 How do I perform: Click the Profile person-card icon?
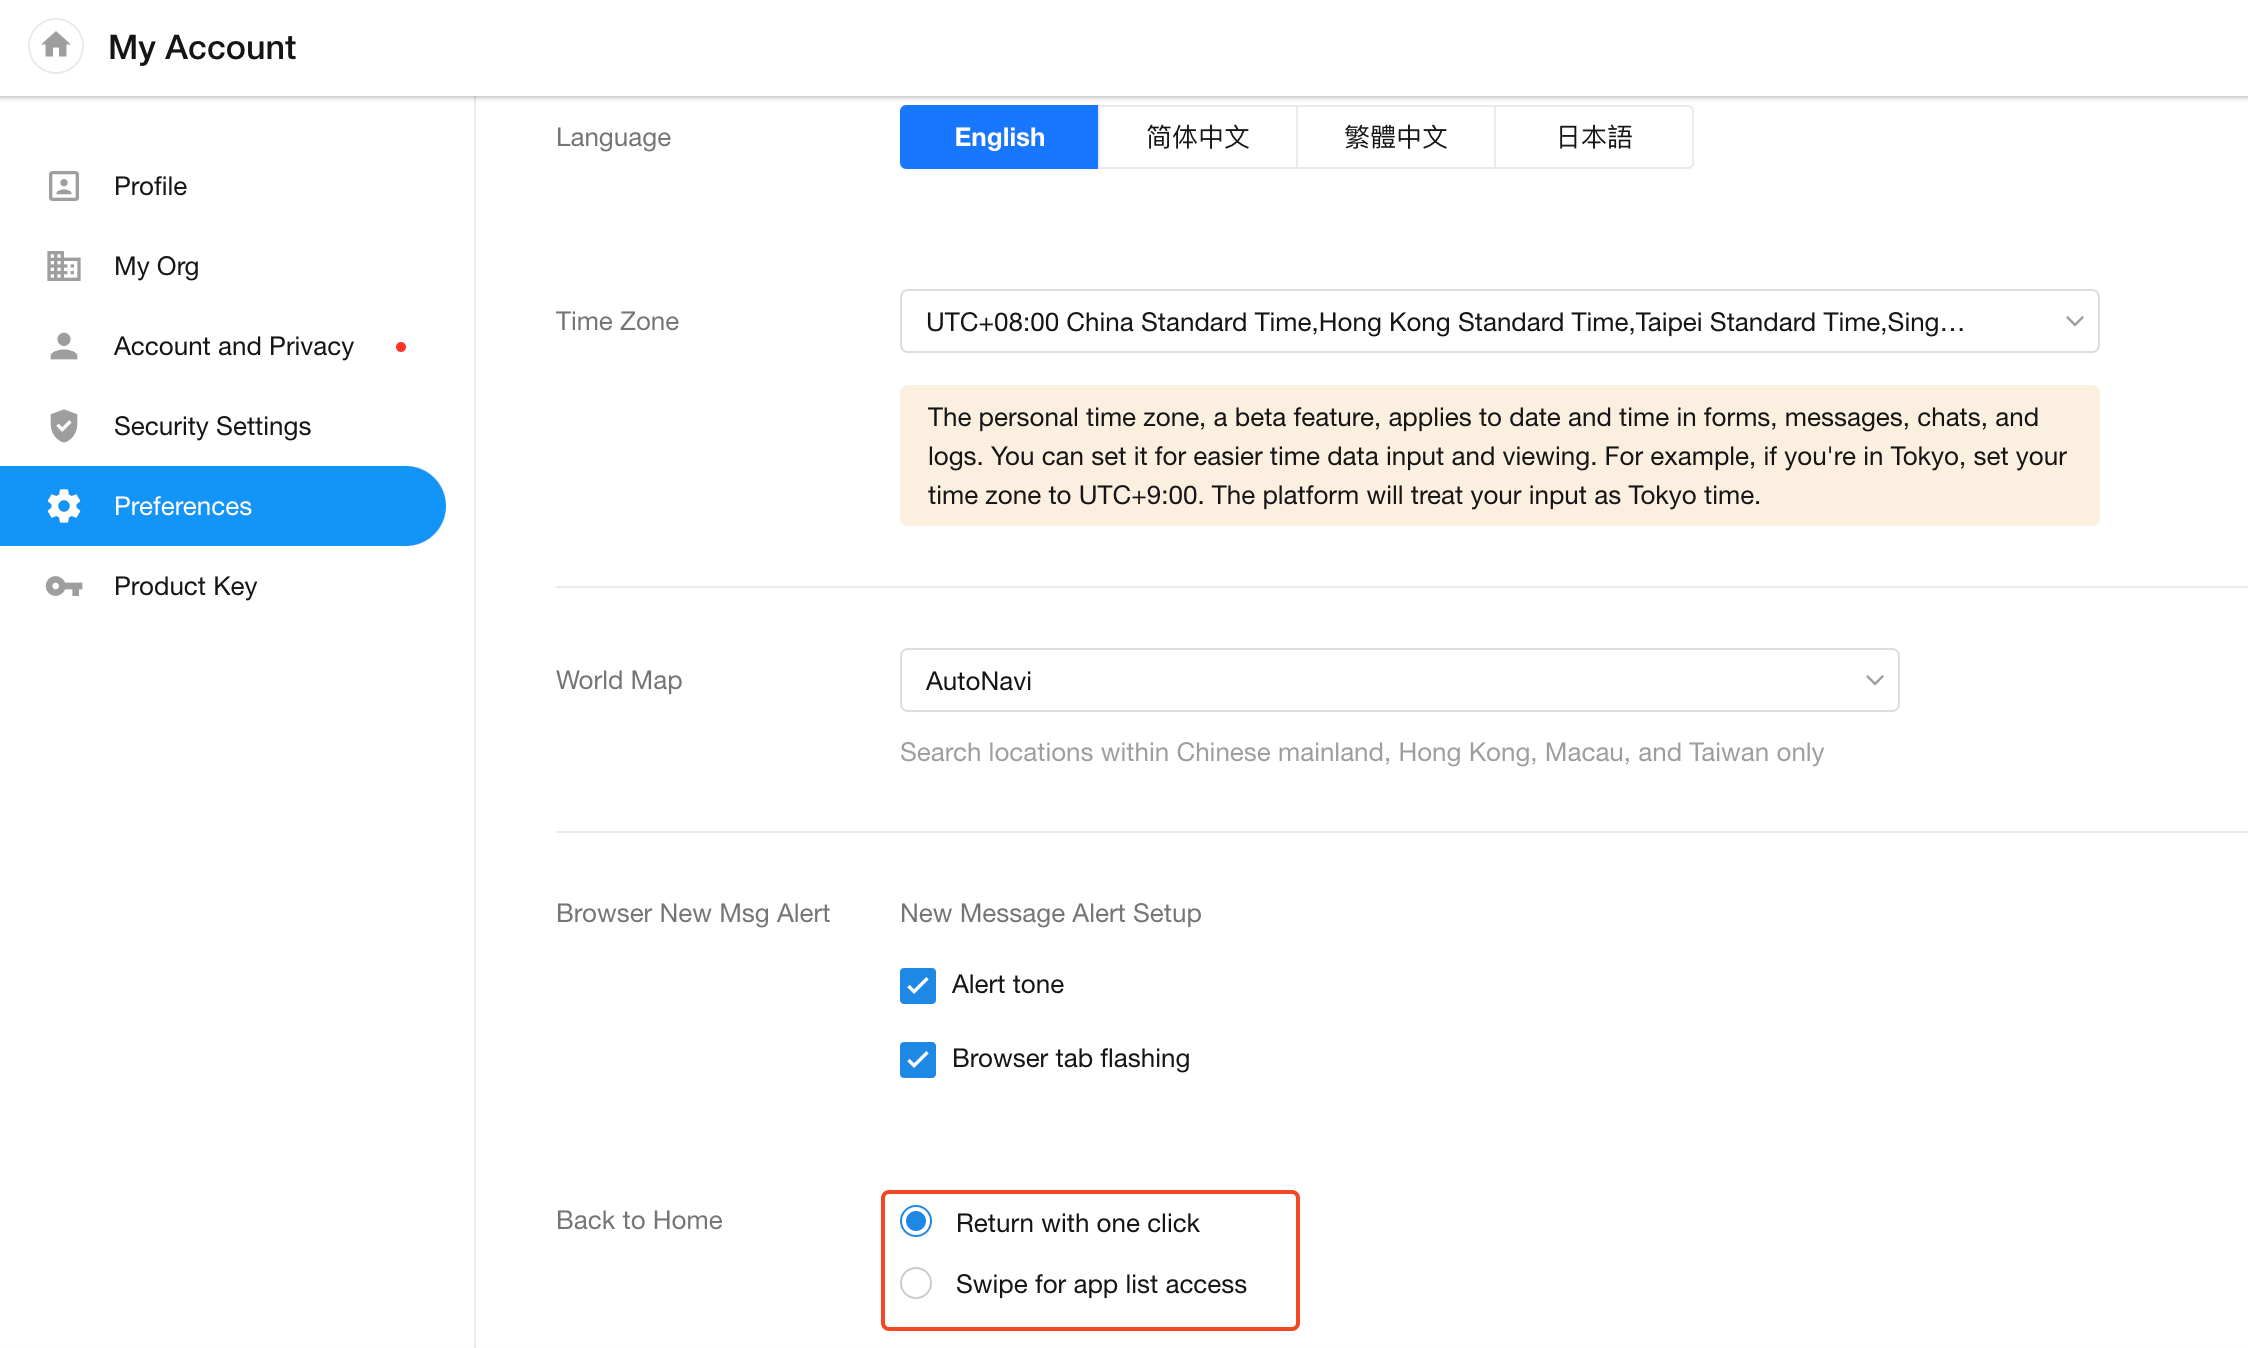(x=64, y=186)
